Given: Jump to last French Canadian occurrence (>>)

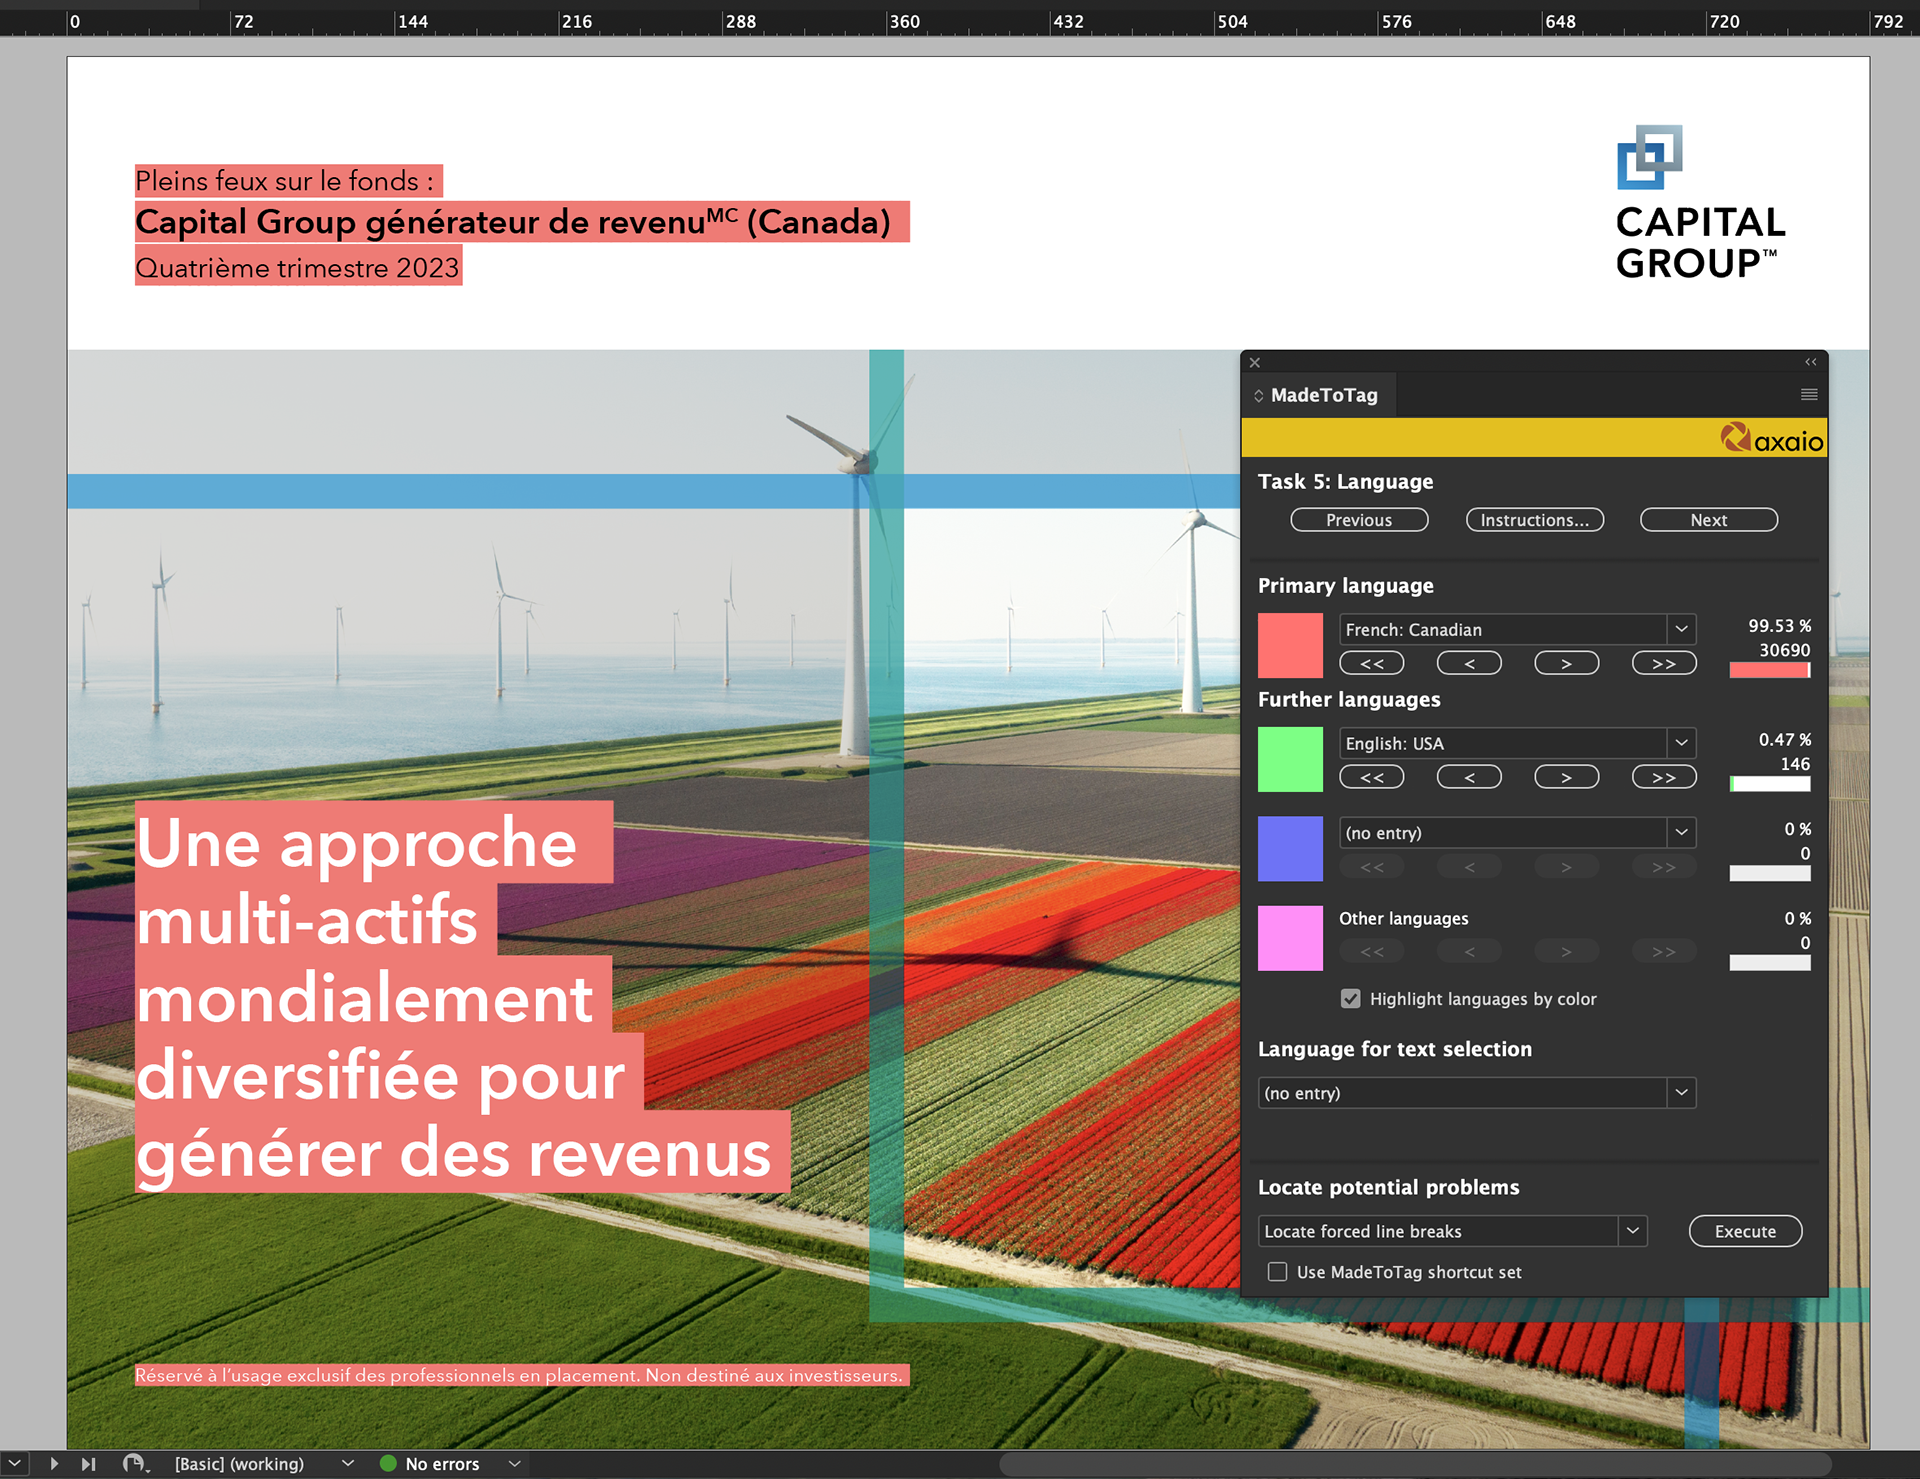Looking at the screenshot, I should 1663,664.
